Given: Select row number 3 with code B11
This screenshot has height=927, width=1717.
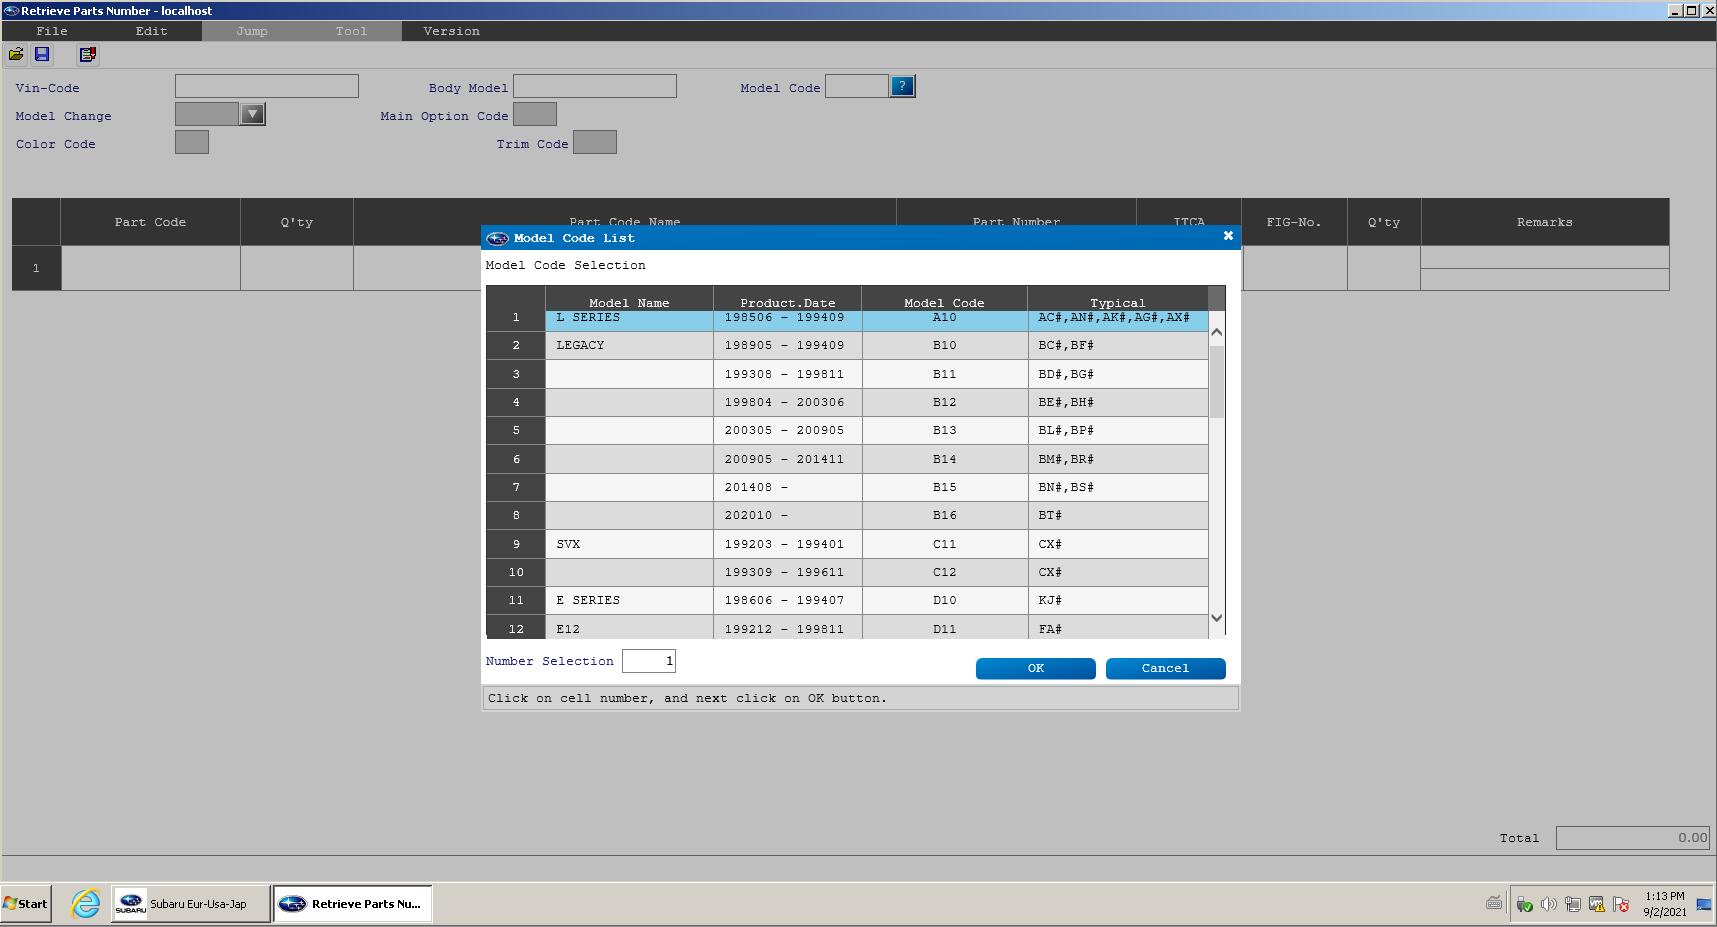Looking at the screenshot, I should (x=516, y=374).
